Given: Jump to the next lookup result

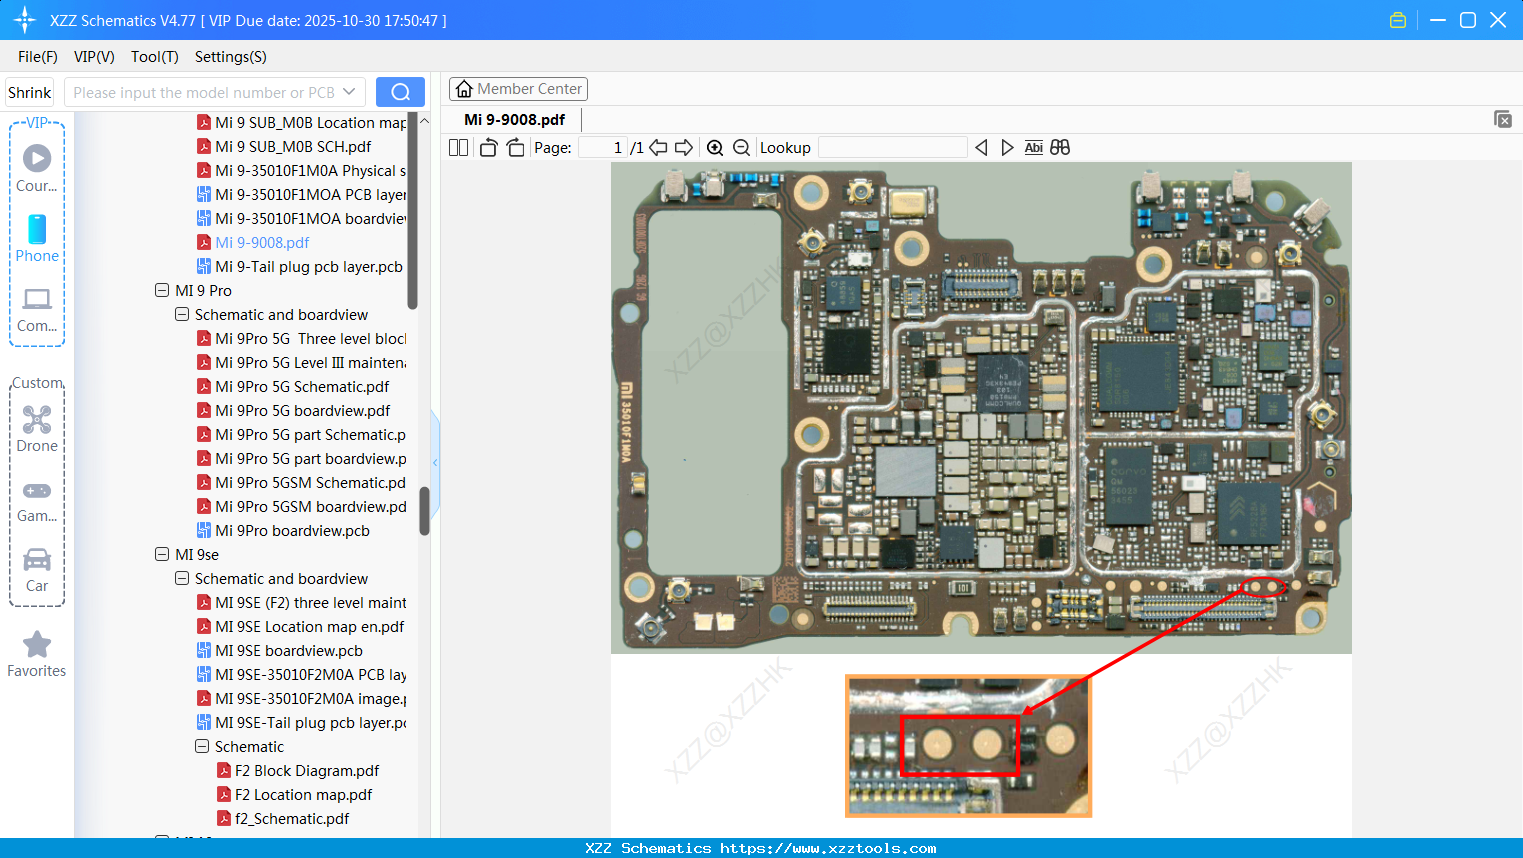Looking at the screenshot, I should click(x=1007, y=148).
